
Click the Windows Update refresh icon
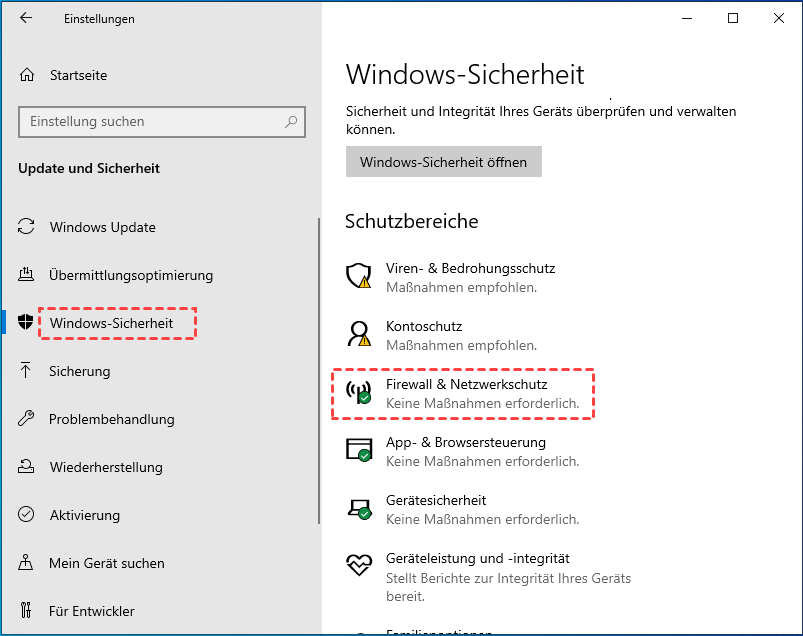coord(27,227)
